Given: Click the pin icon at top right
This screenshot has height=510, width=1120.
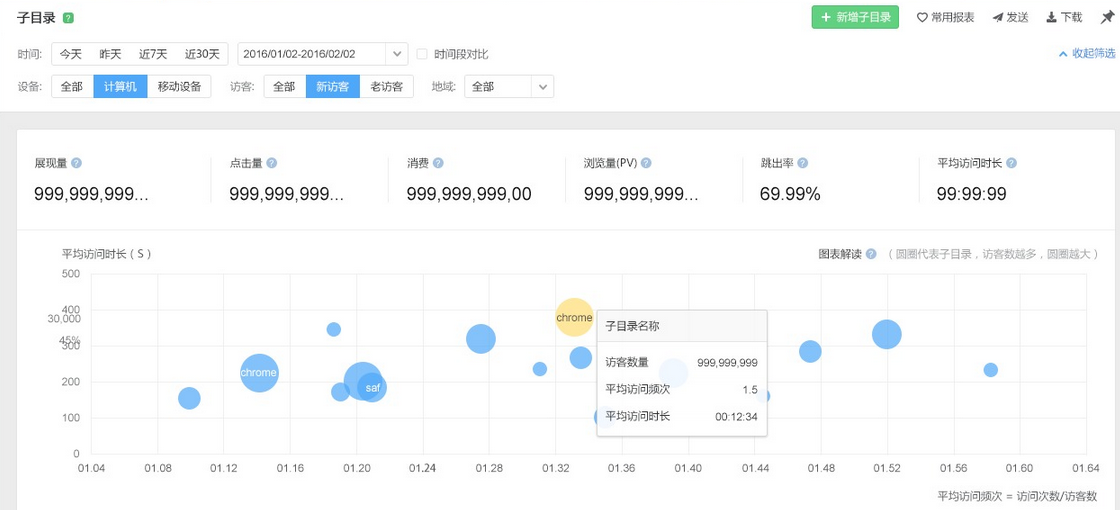Looking at the screenshot, I should [1106, 17].
